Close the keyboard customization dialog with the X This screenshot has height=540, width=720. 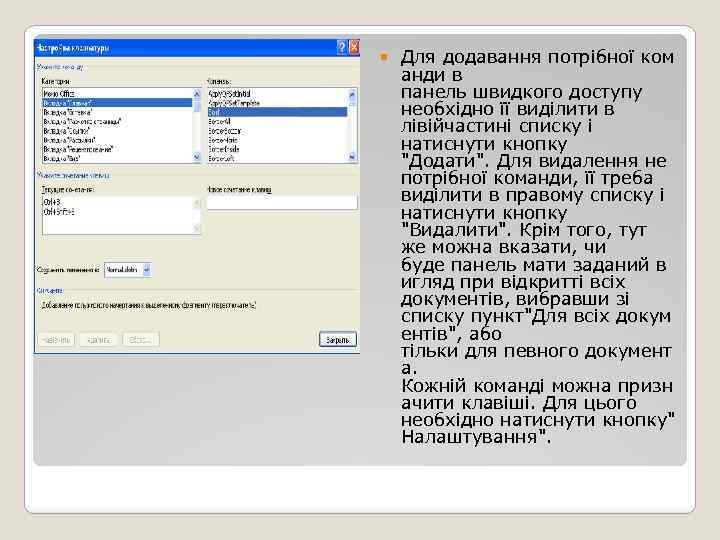click(354, 47)
